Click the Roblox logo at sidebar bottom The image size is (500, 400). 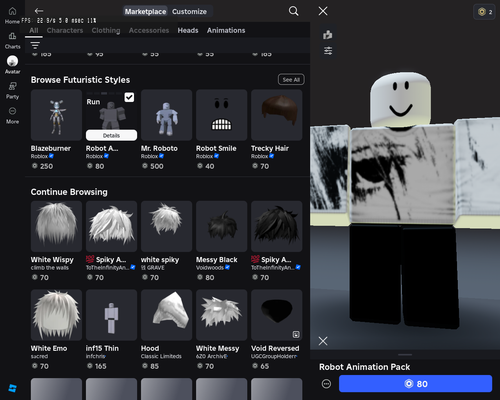click(12, 388)
